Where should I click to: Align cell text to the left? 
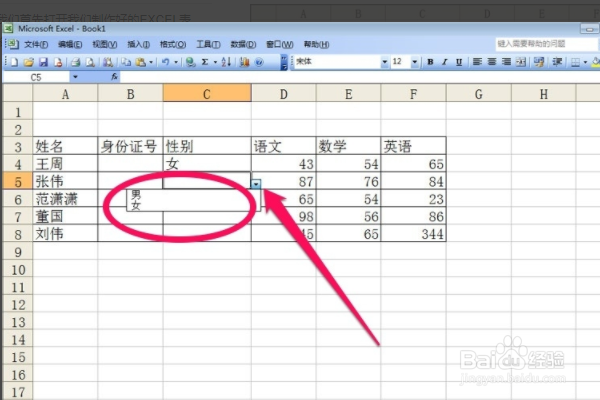tap(477, 62)
